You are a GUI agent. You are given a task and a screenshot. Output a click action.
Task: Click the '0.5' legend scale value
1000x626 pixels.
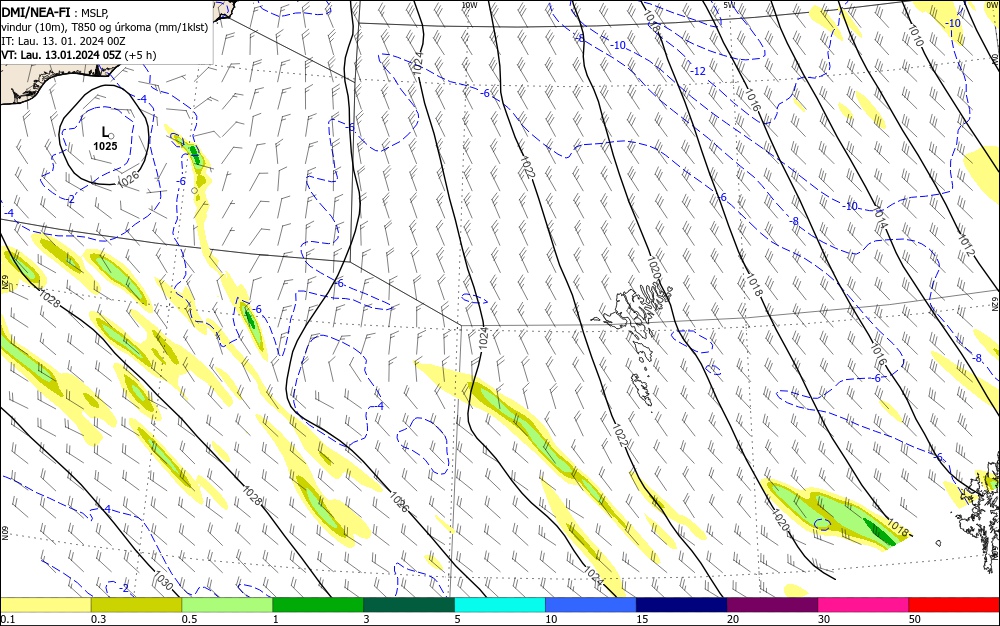point(189,619)
